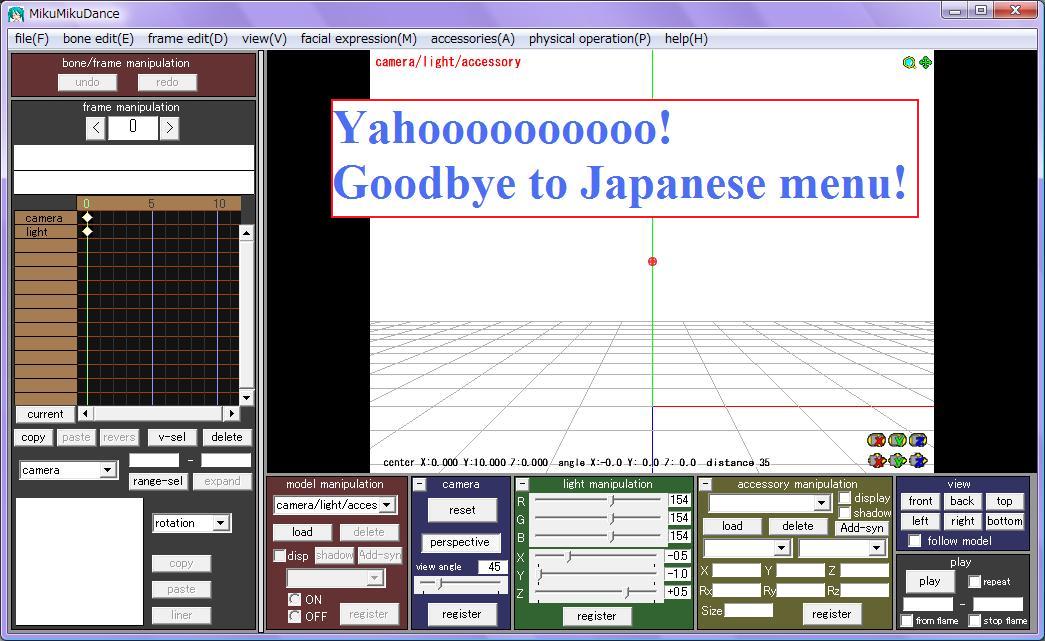Toggle accessory display checkbox
The image size is (1045, 641).
(x=845, y=498)
